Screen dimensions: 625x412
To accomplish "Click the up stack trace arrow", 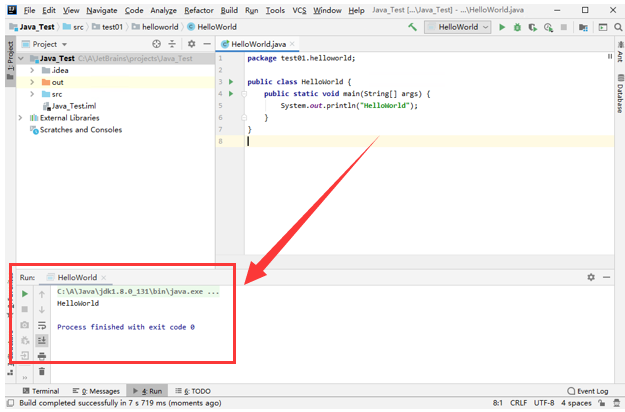I will [42, 294].
